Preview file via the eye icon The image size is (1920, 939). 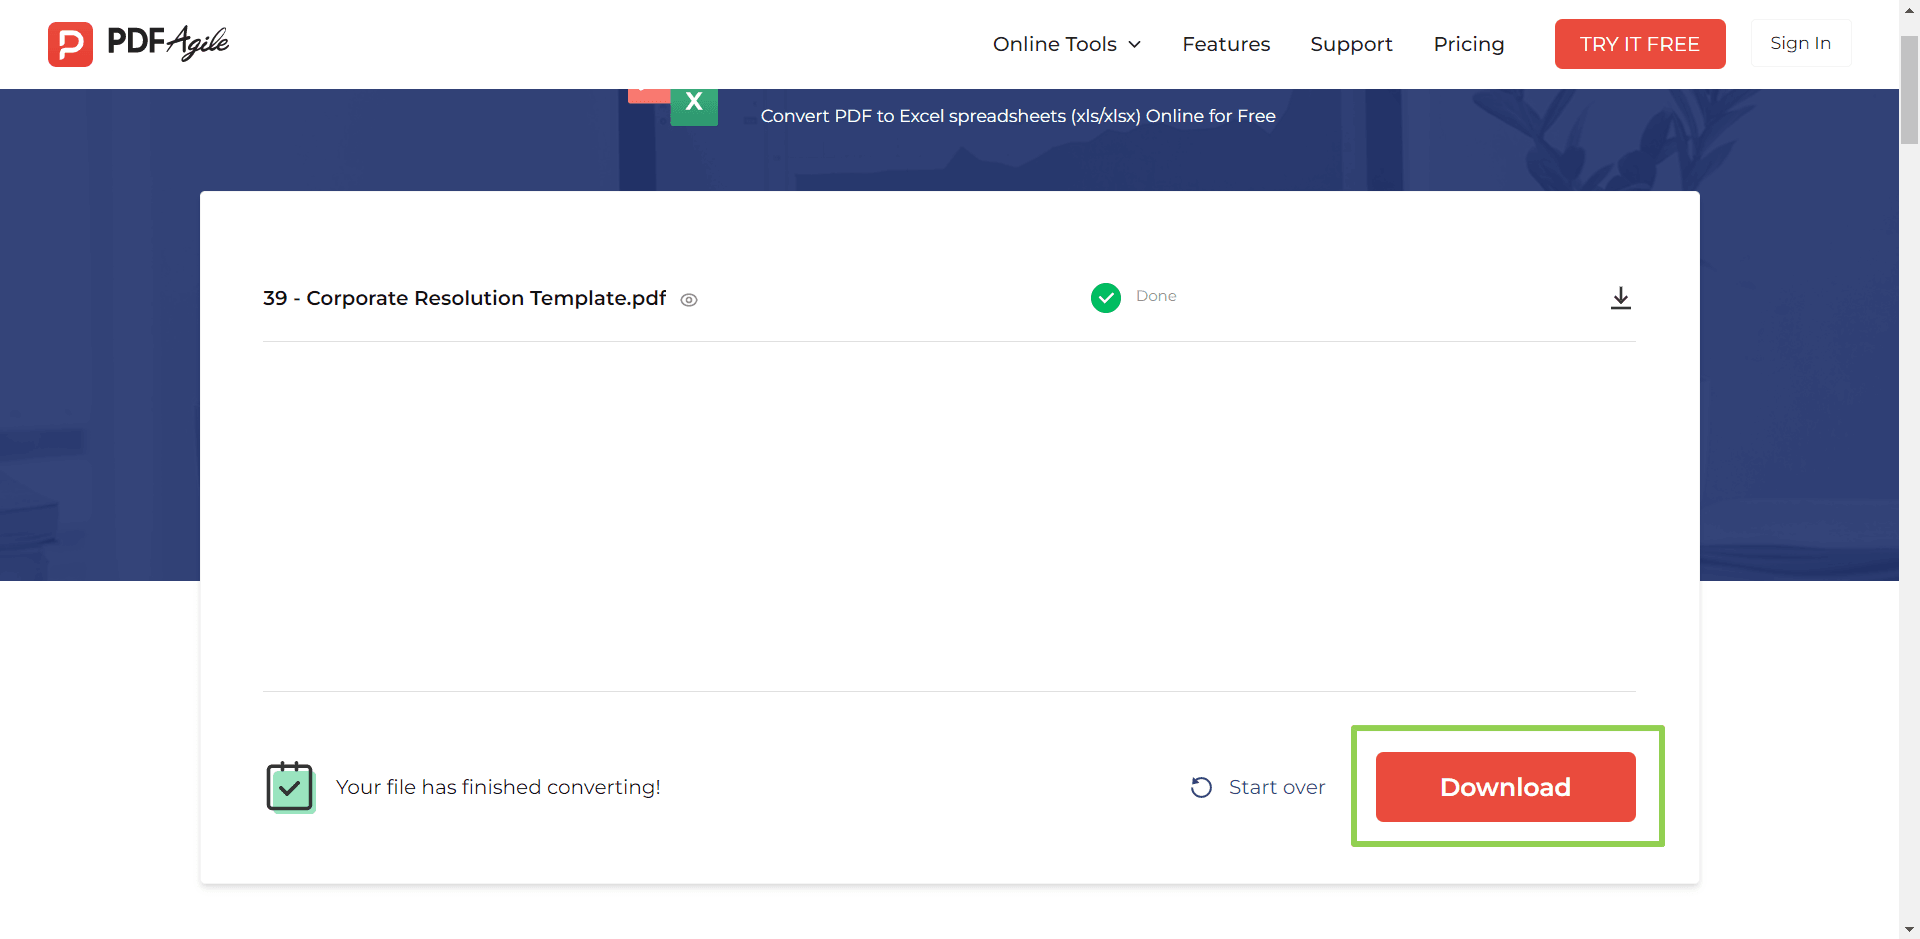689,300
